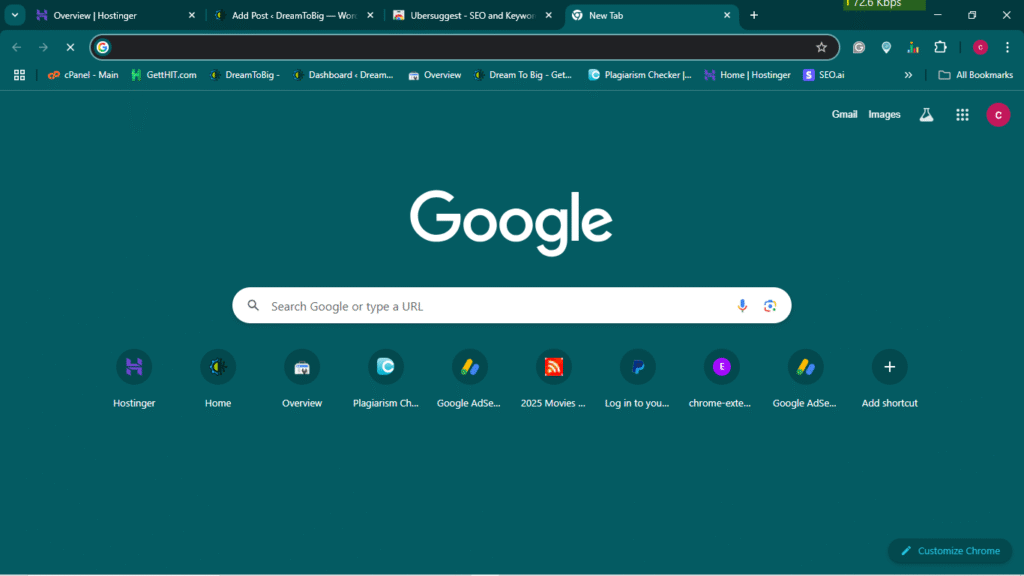This screenshot has width=1024, height=576.
Task: Open the Google apps grid
Action: [962, 115]
